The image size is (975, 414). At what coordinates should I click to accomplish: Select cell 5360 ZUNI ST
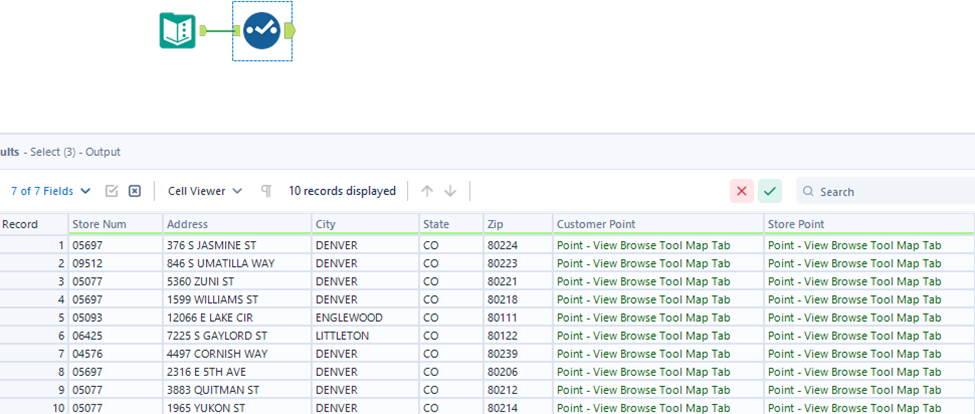pyautogui.click(x=238, y=282)
